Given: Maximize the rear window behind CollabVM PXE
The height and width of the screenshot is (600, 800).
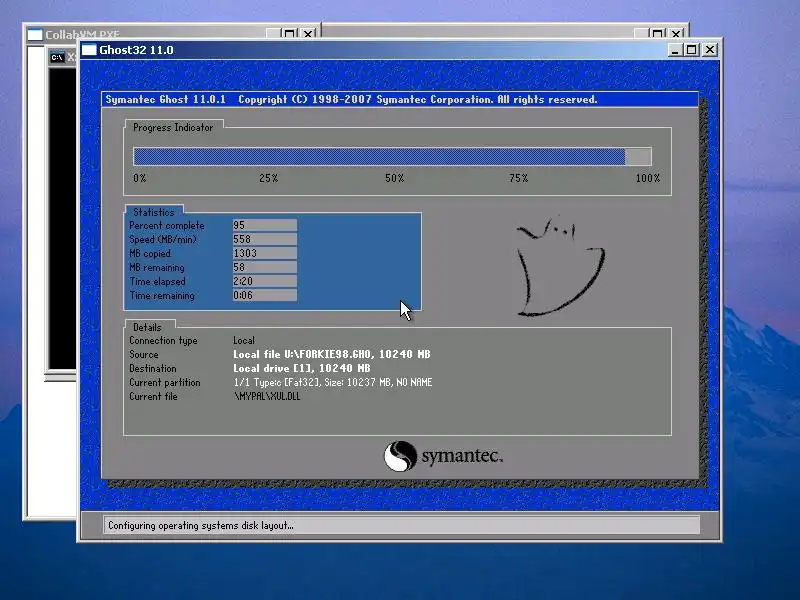Looking at the screenshot, I should click(x=658, y=34).
